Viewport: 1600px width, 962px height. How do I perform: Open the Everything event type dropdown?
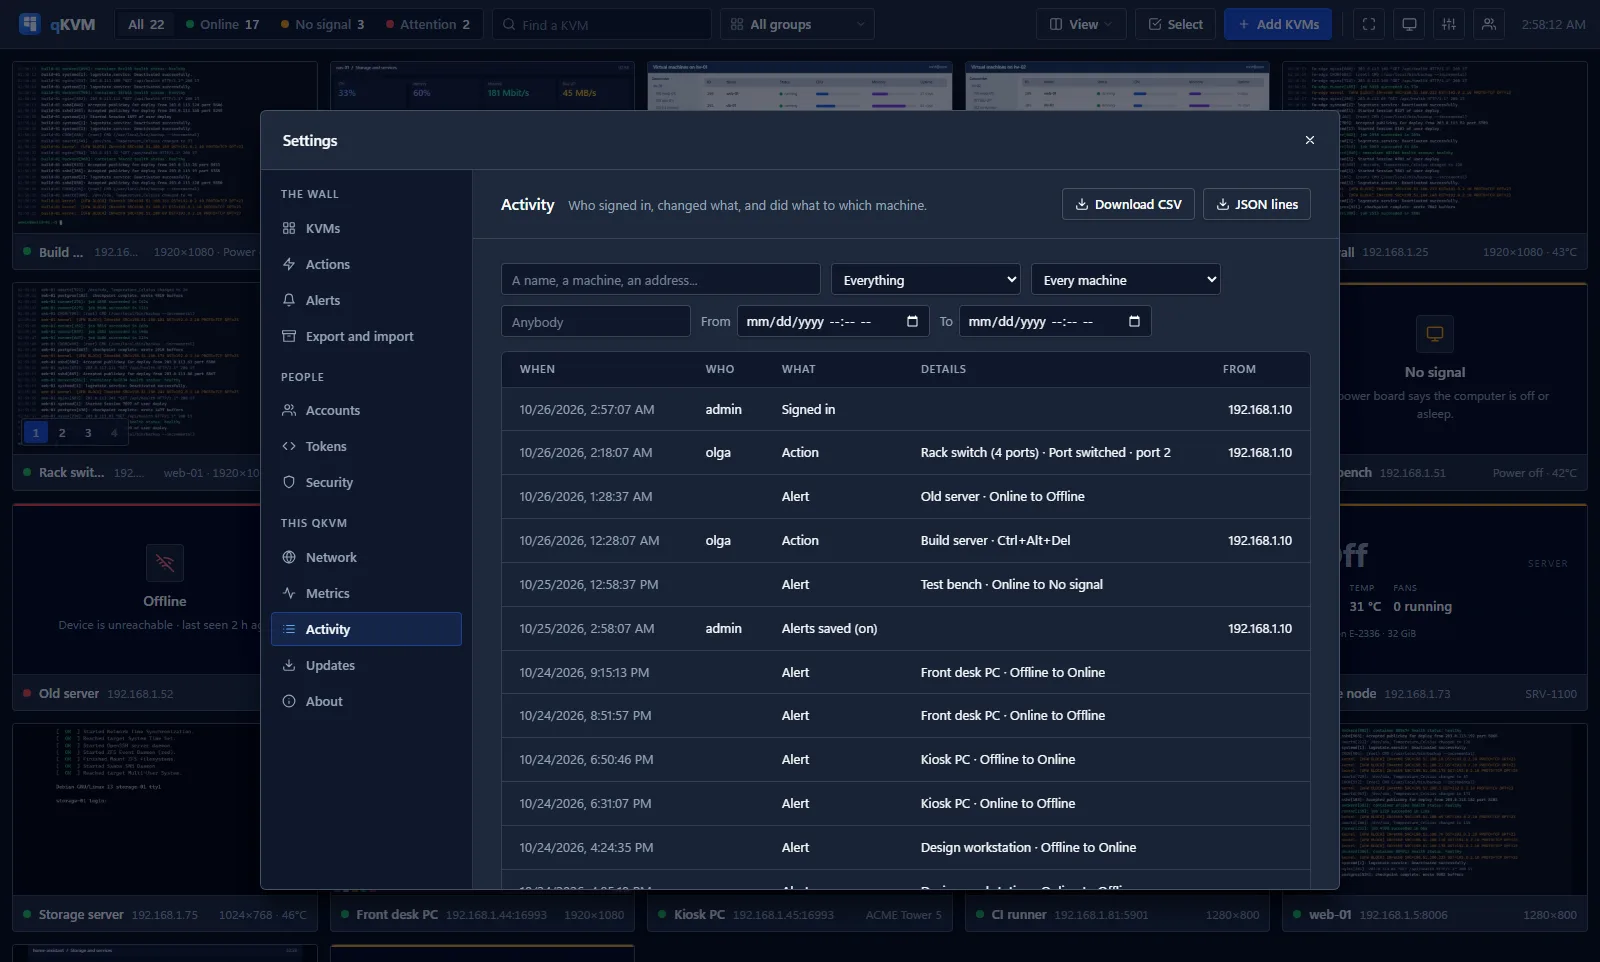click(926, 280)
